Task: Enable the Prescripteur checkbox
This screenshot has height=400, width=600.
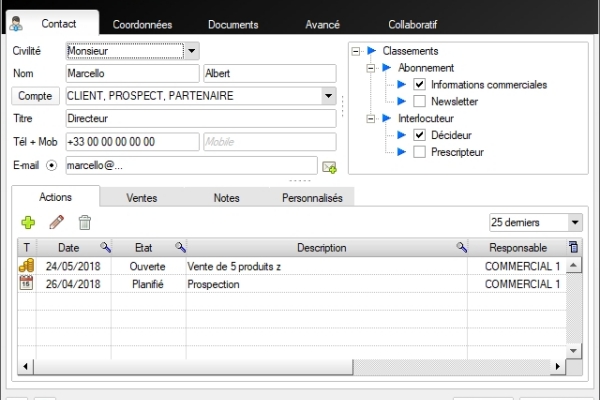Action: (x=420, y=152)
